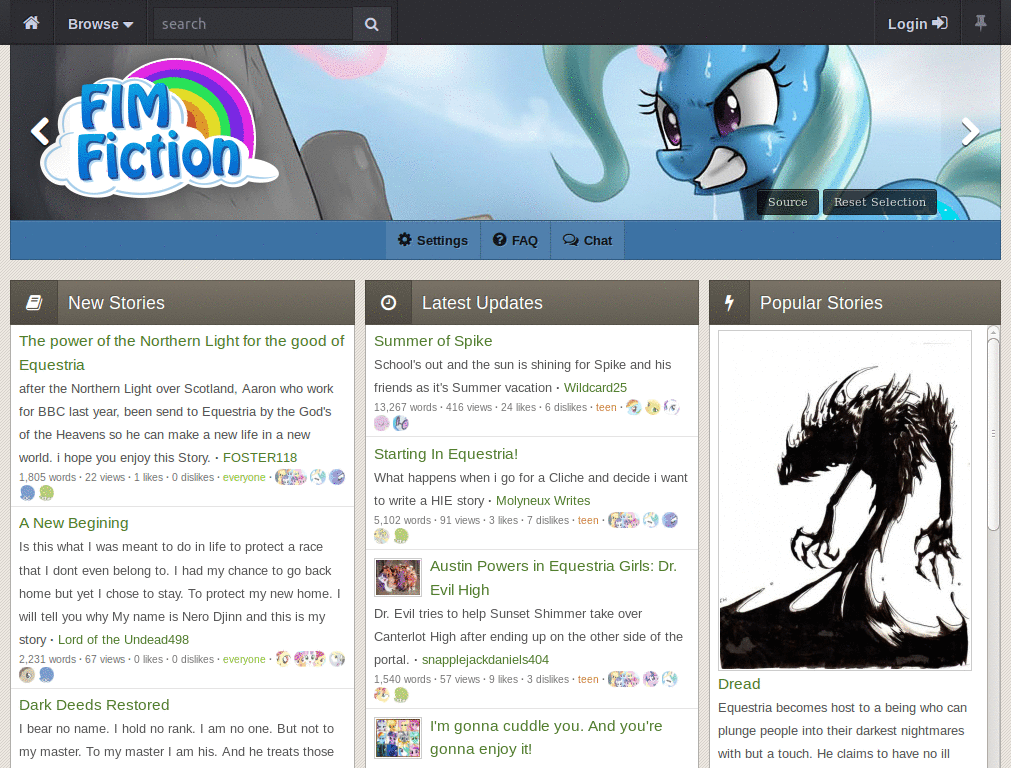Click main six character tag on Northern Light story
Viewport: 1024px width, 768px height.
tap(291, 477)
